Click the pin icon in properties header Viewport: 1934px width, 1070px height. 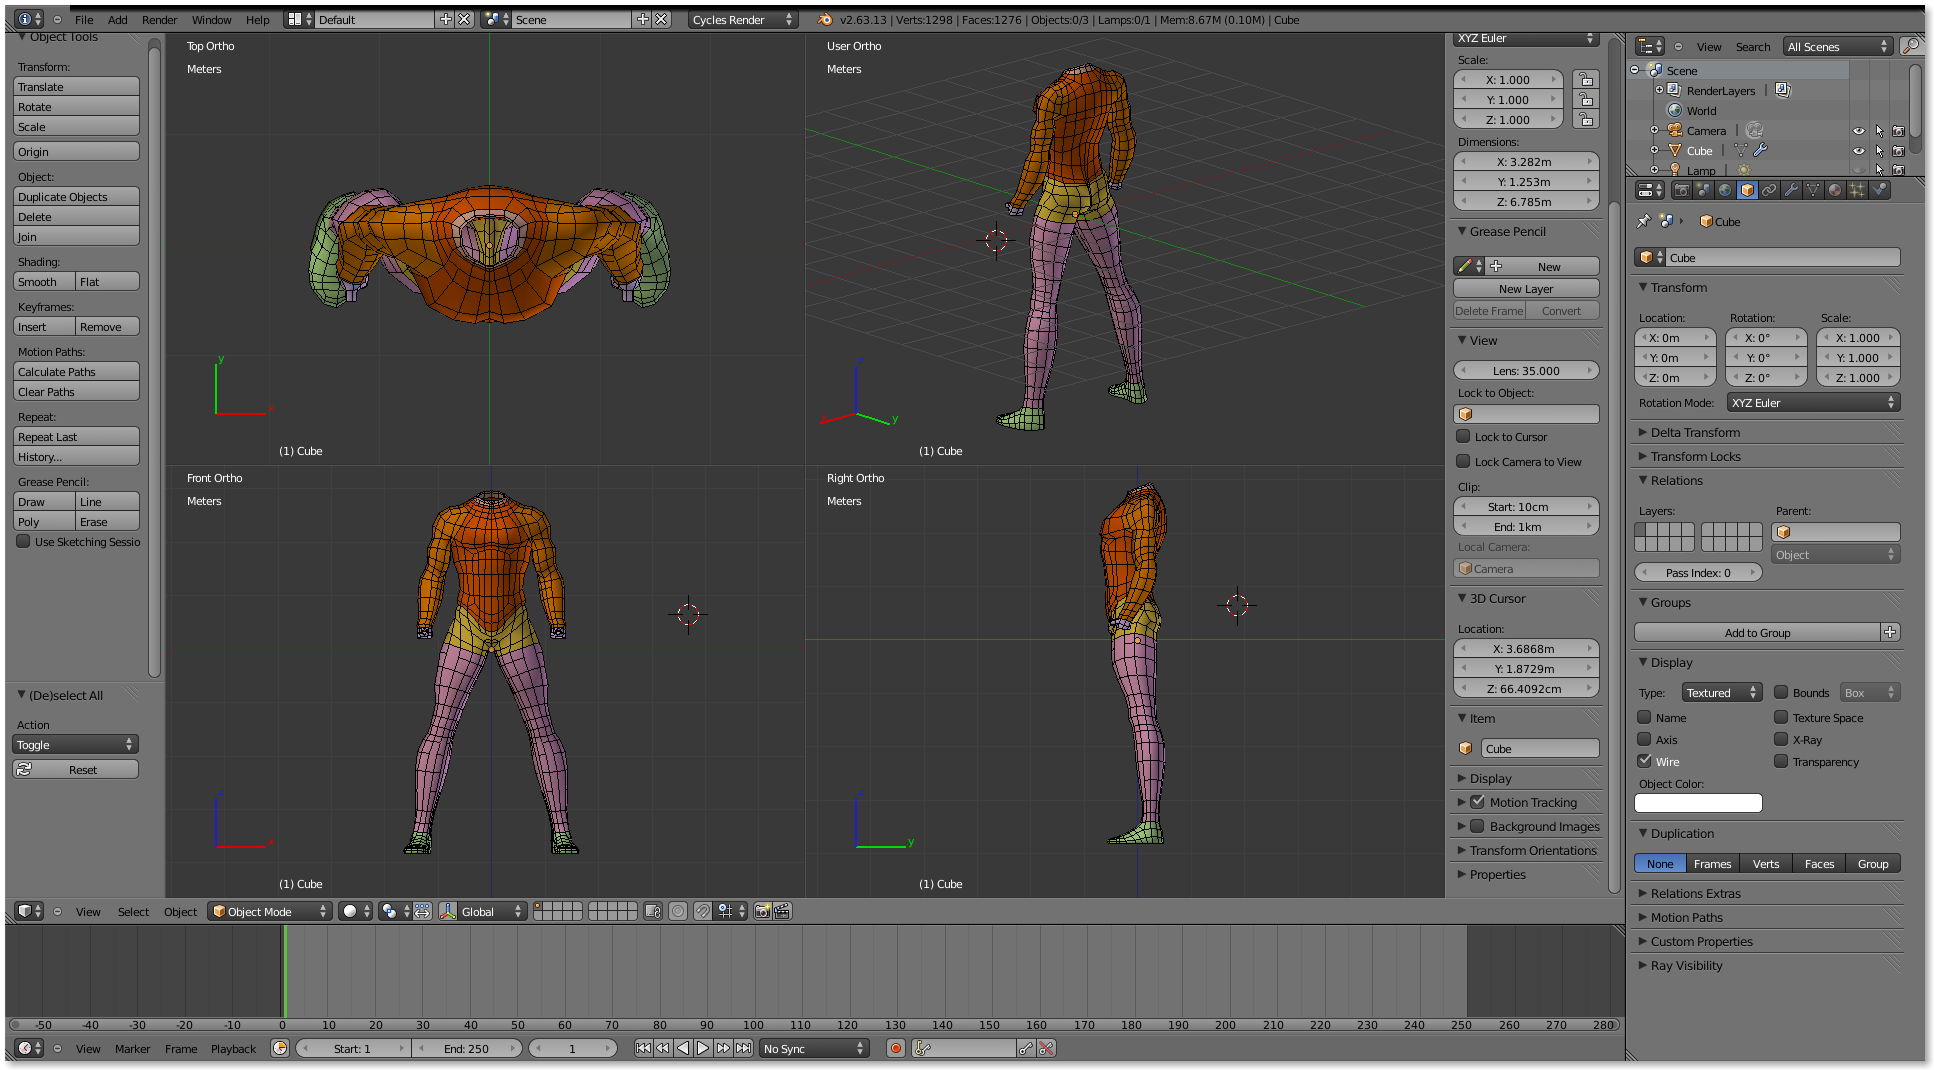[x=1643, y=221]
